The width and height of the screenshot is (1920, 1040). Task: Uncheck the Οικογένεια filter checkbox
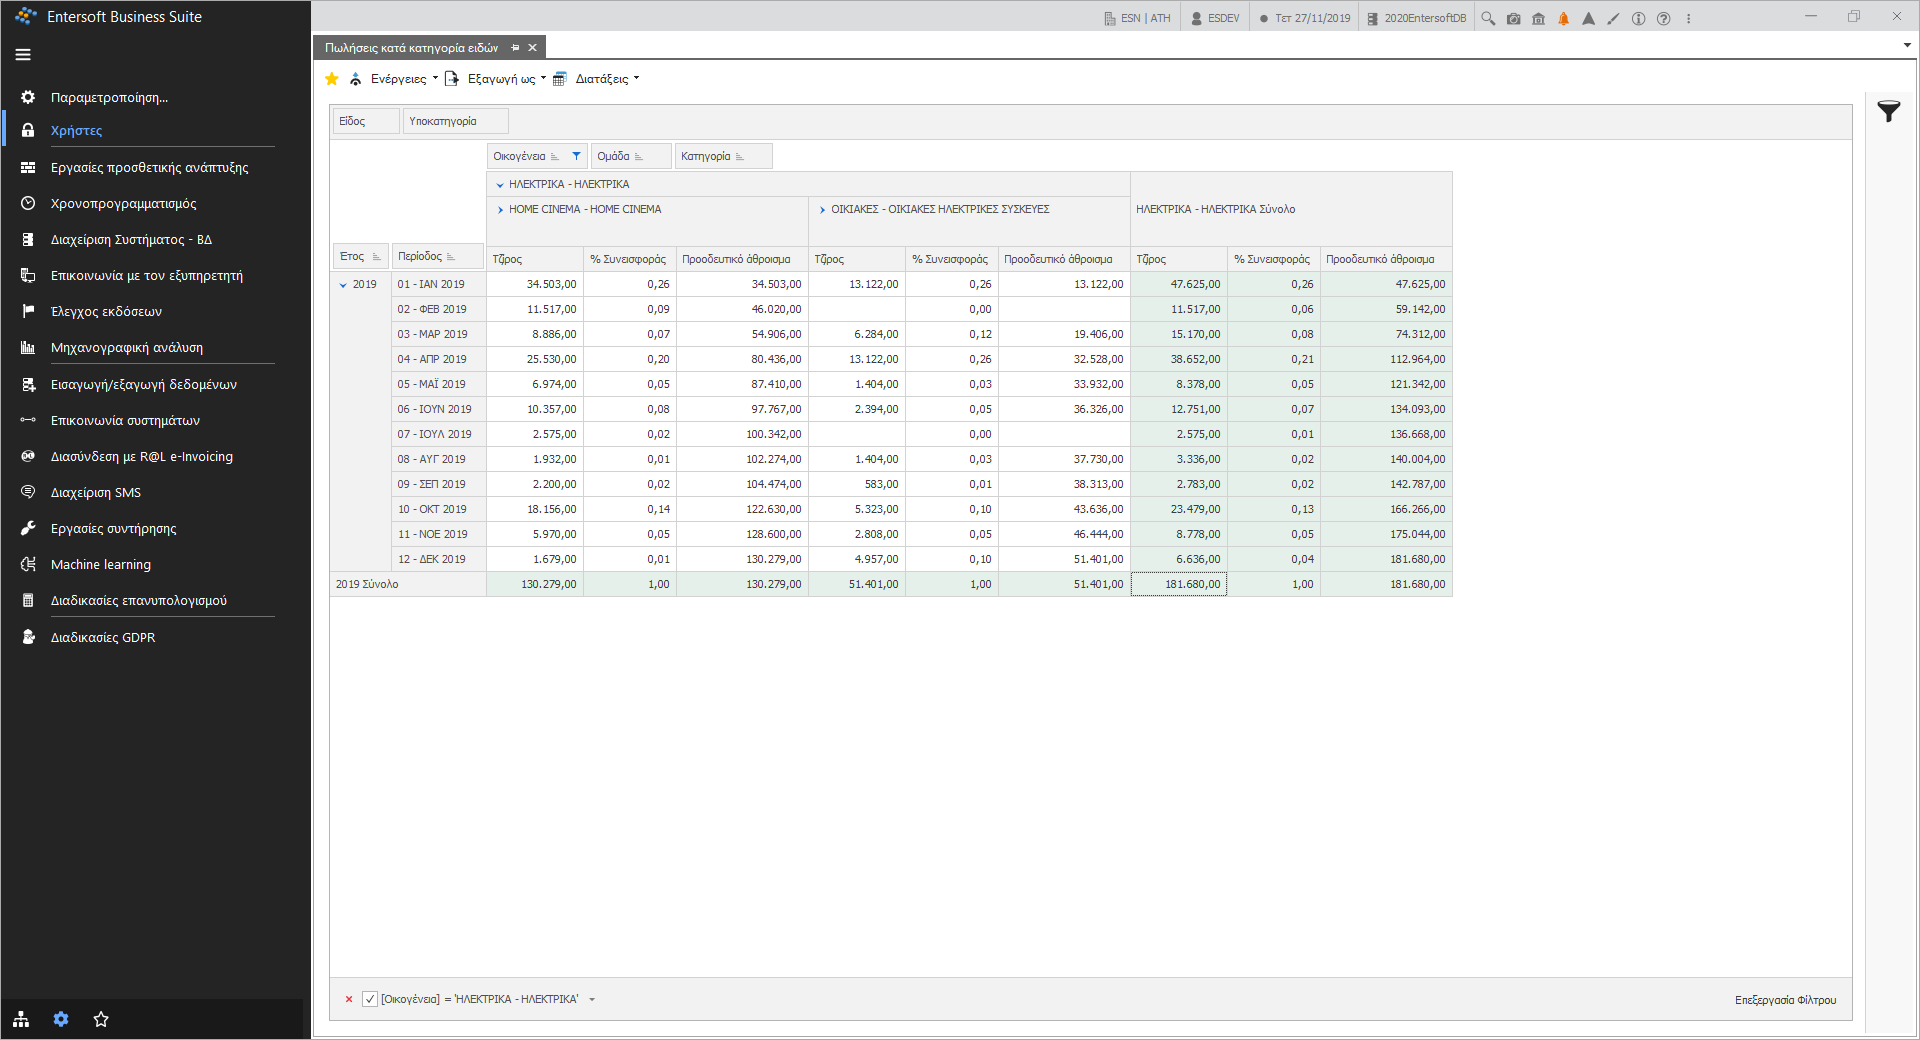(x=370, y=999)
